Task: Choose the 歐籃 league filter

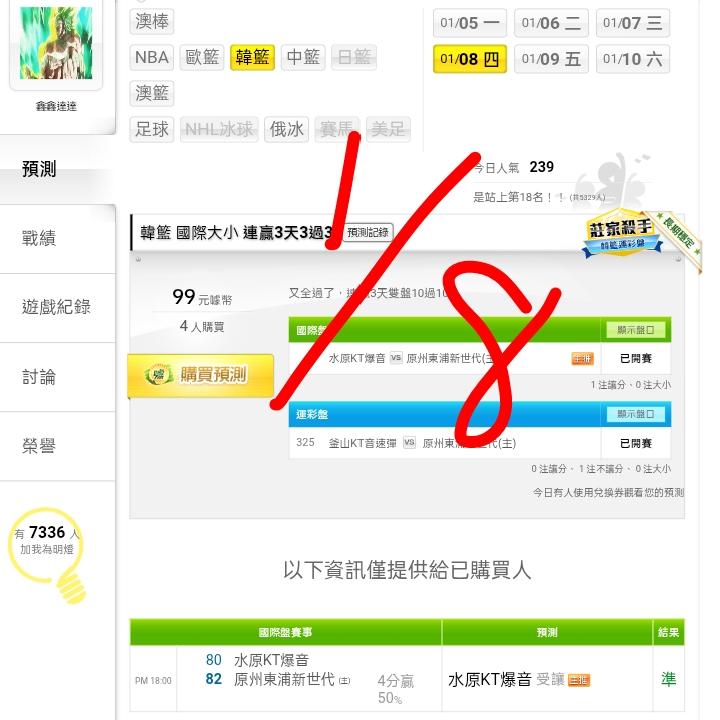Action: coord(202,57)
